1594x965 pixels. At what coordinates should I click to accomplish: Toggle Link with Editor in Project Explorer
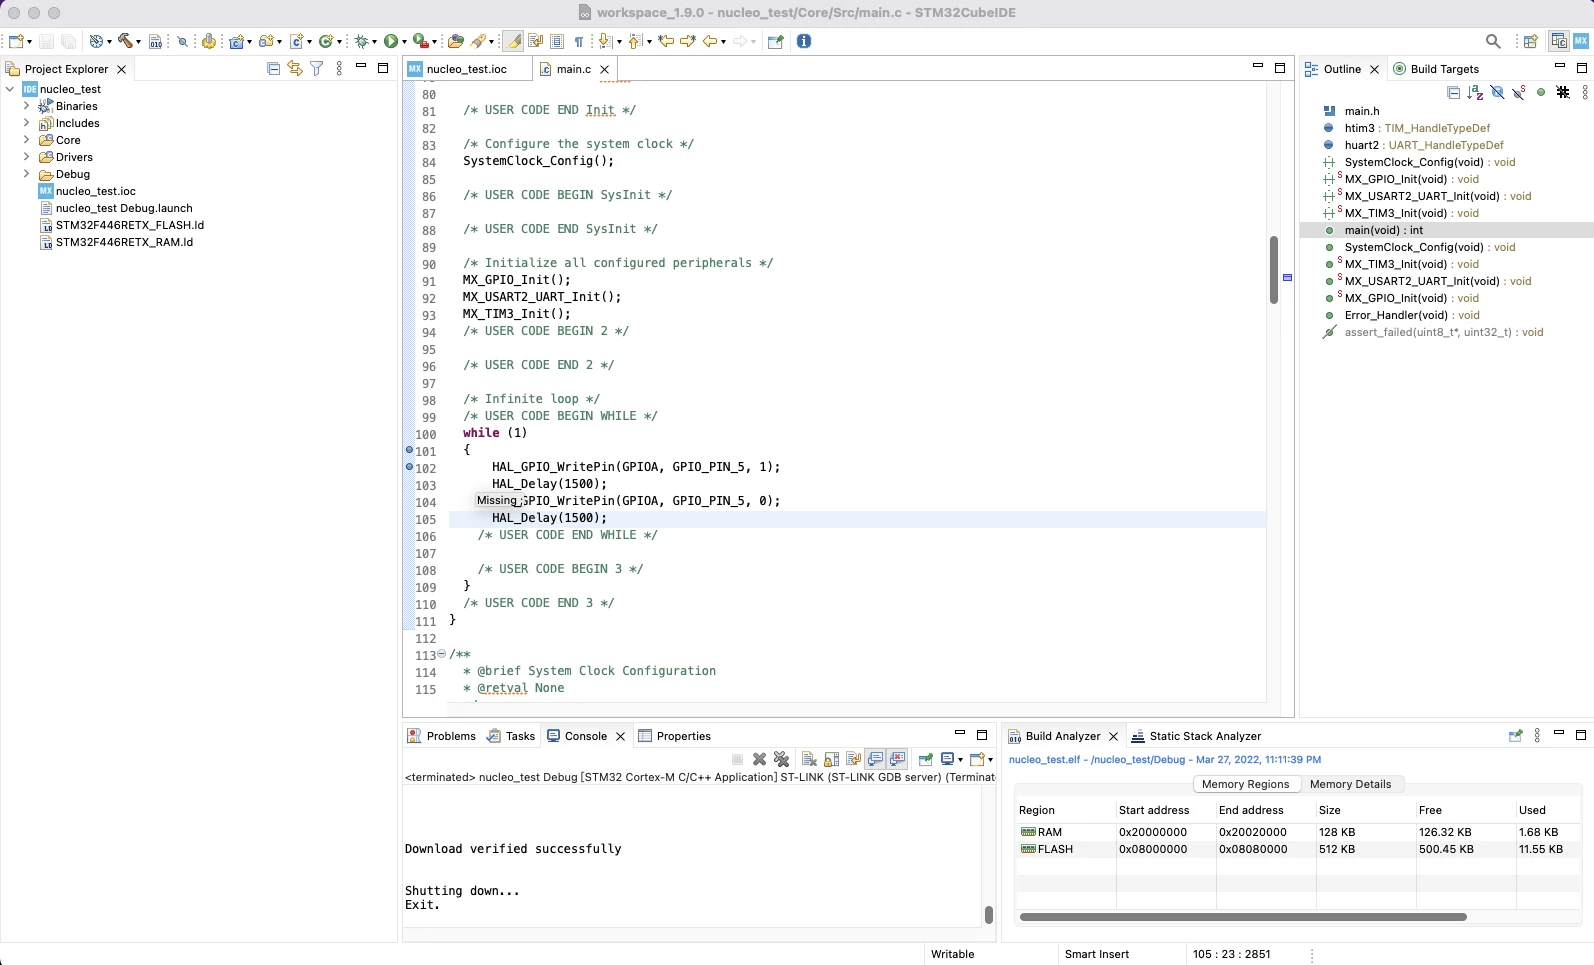295,69
